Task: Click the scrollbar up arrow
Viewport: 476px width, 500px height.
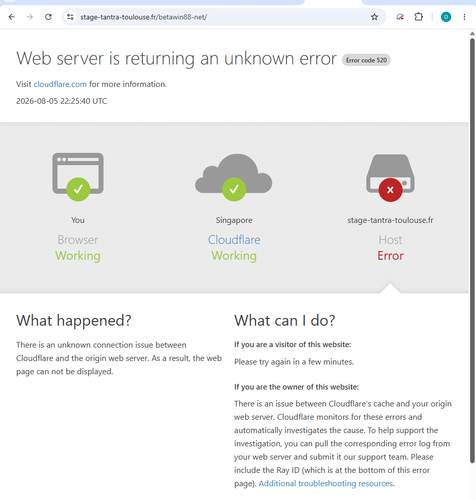Action: tap(472, 33)
